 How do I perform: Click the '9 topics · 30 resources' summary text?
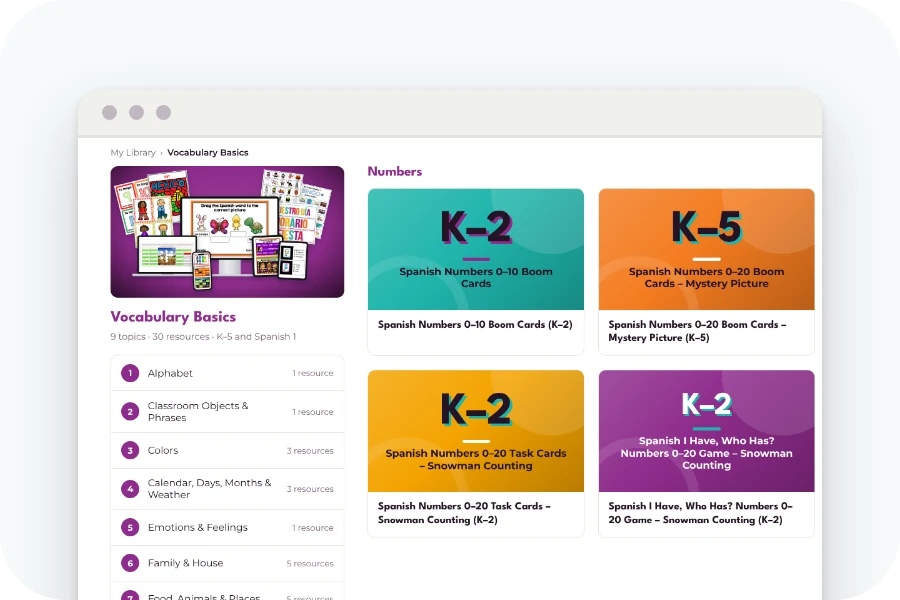pyautogui.click(x=203, y=337)
